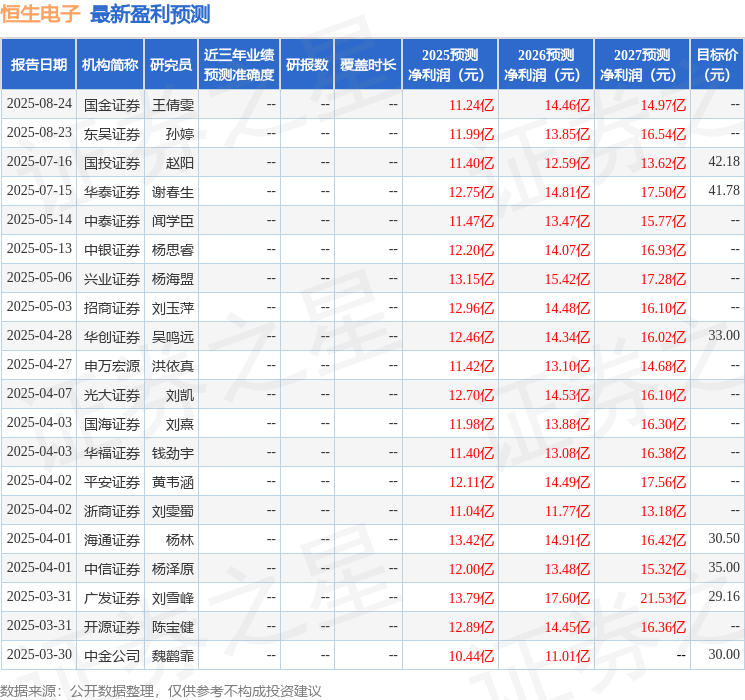Click the 研报数 column header
This screenshot has height=700, width=745.
[307, 65]
